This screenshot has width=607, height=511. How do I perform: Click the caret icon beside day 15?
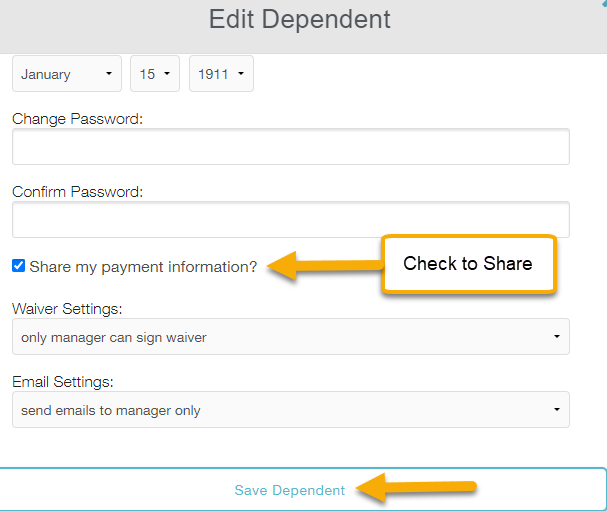(166, 75)
